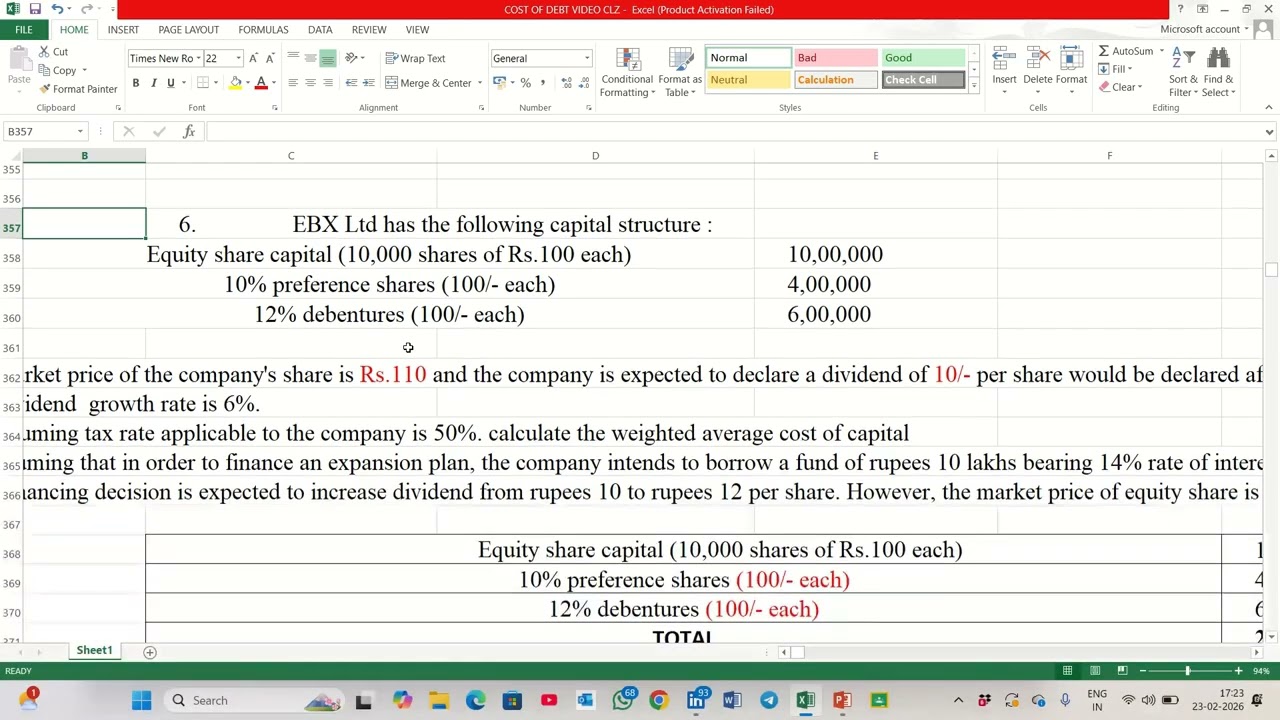Click the Orientation text-angle icon

coord(351,58)
